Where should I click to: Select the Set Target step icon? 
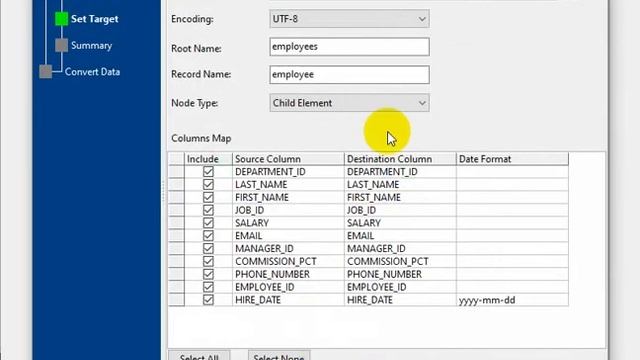click(x=61, y=19)
